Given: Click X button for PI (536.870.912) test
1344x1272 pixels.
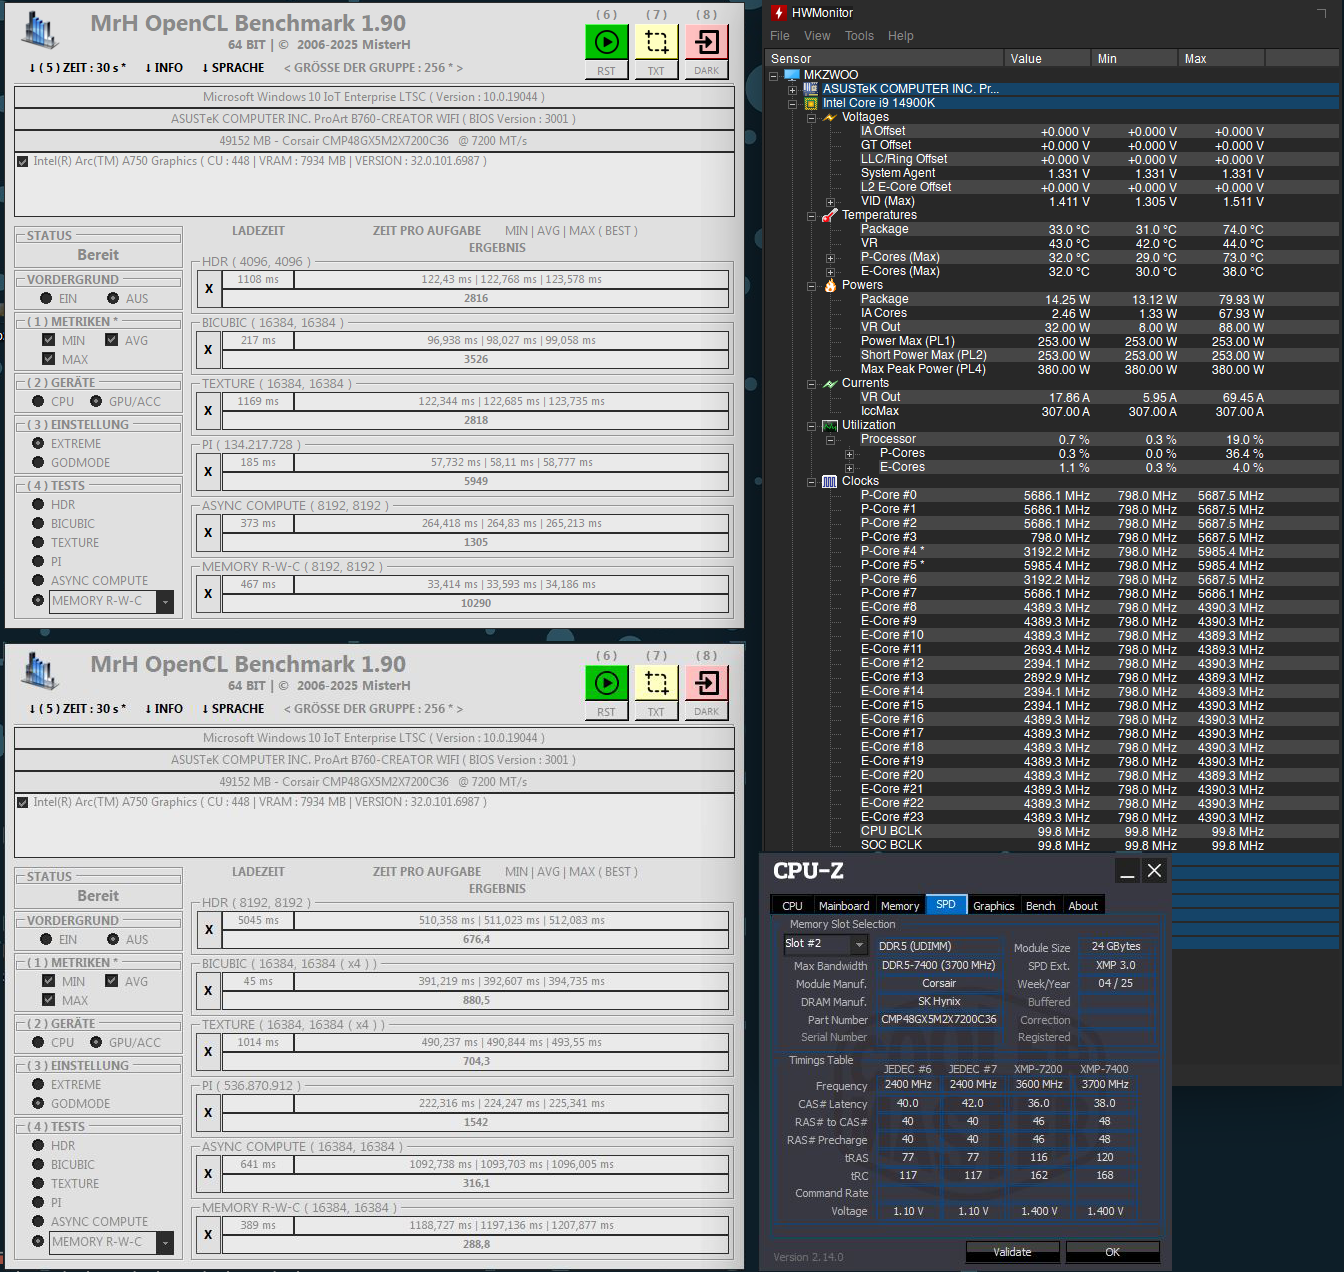Looking at the screenshot, I should [x=208, y=1113].
